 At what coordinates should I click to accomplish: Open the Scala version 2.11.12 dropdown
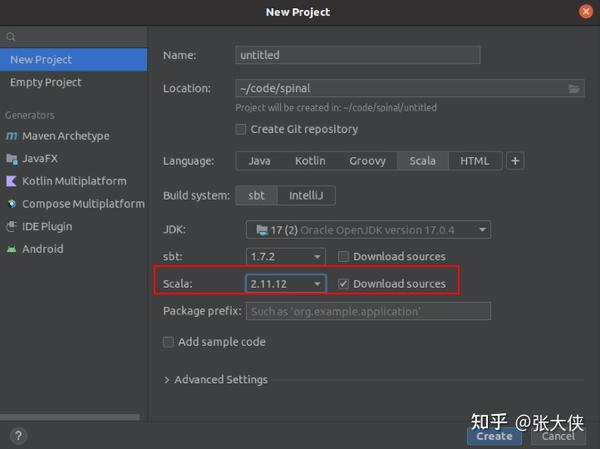click(x=285, y=284)
